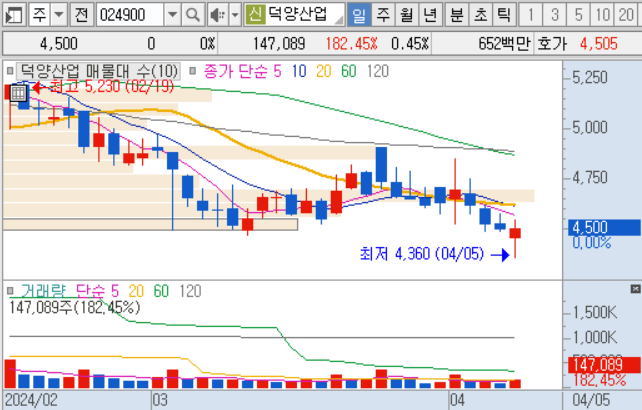Click the 전 button next to stock code
Image resolution: width=642 pixels, height=410 pixels.
click(82, 15)
